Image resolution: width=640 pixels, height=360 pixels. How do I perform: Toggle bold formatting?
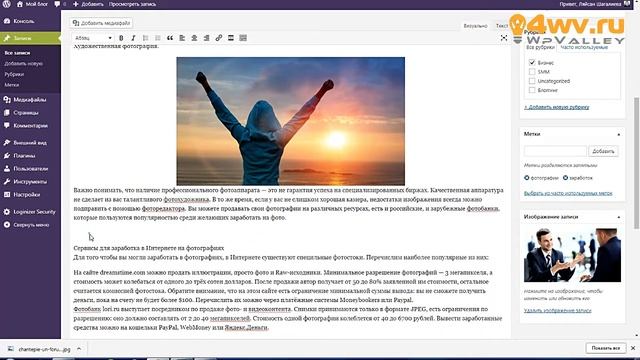[x=121, y=38]
